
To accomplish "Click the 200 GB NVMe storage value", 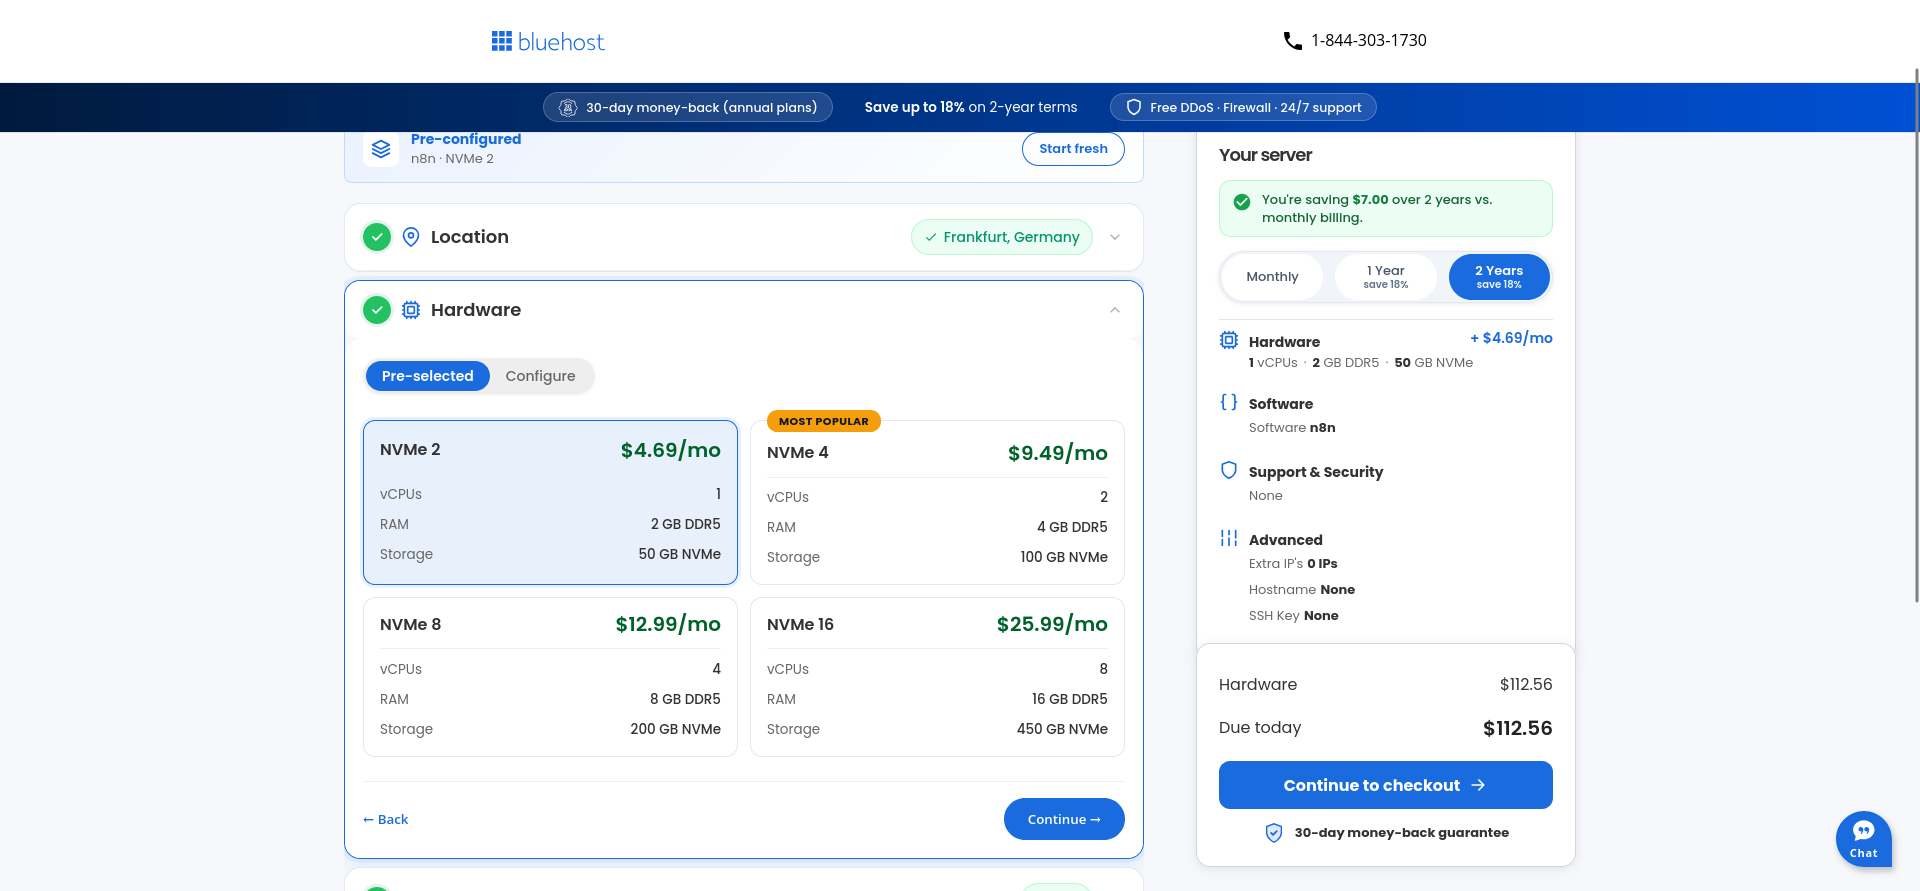I will pos(676,729).
